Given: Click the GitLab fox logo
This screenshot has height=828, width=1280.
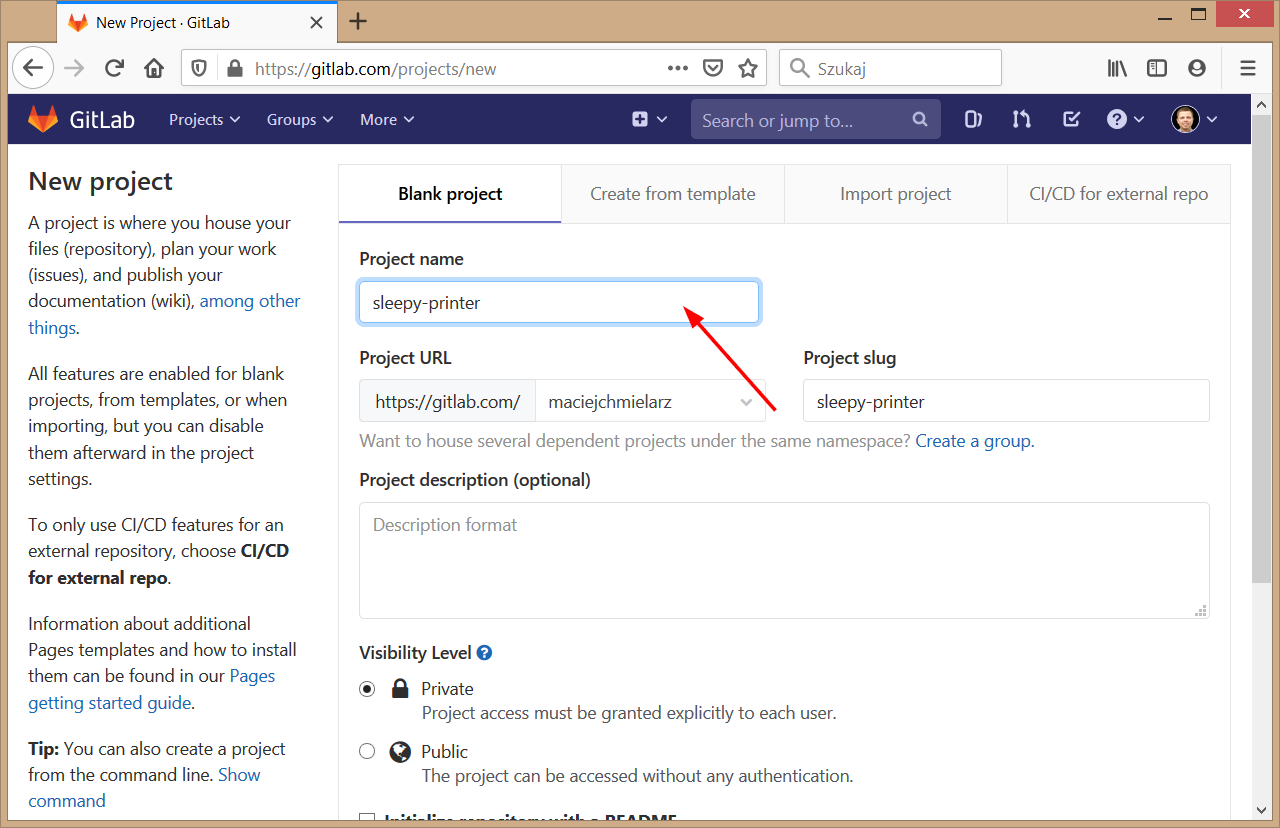Looking at the screenshot, I should point(43,119).
